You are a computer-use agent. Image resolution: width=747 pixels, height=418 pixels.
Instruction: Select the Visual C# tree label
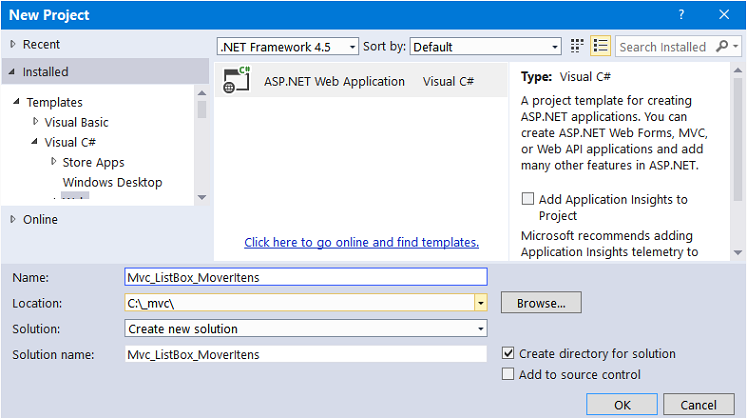[70, 143]
